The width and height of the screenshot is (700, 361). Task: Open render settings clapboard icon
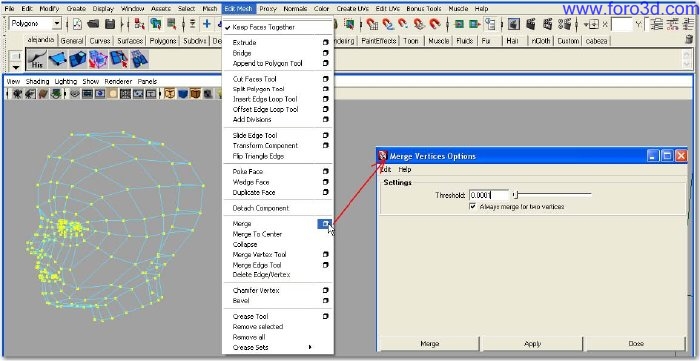point(564,24)
